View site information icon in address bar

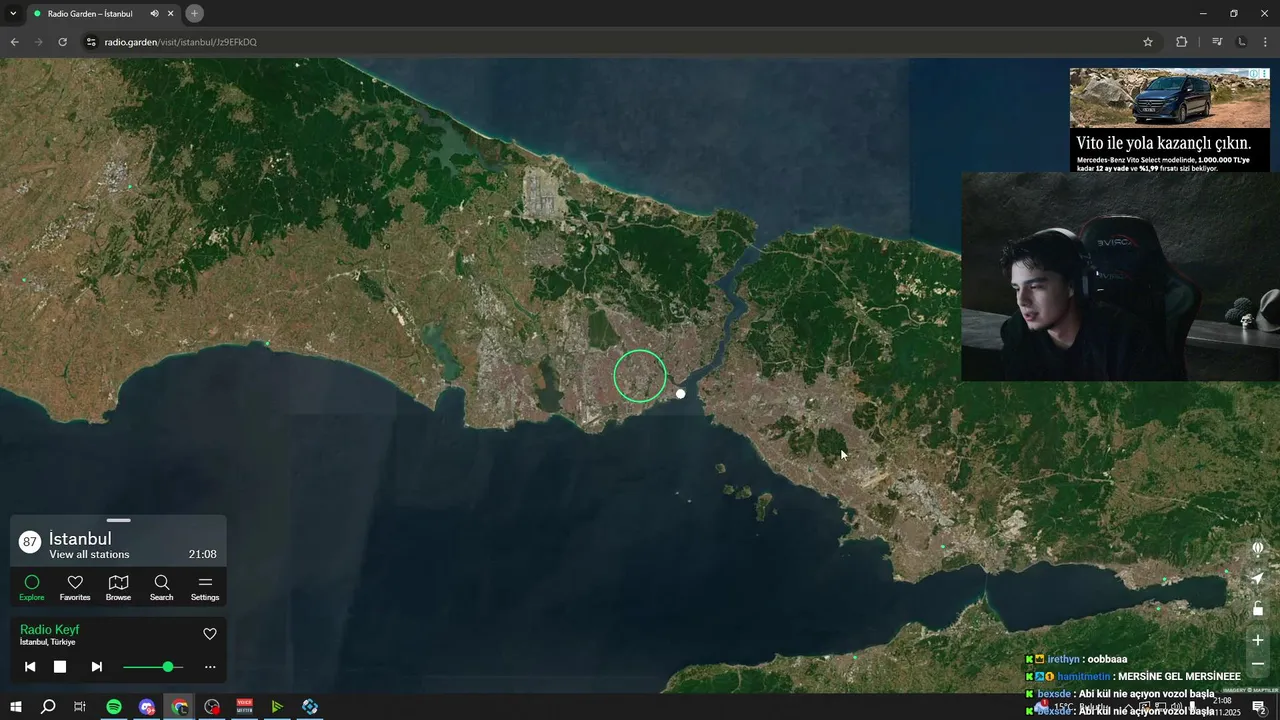point(90,42)
